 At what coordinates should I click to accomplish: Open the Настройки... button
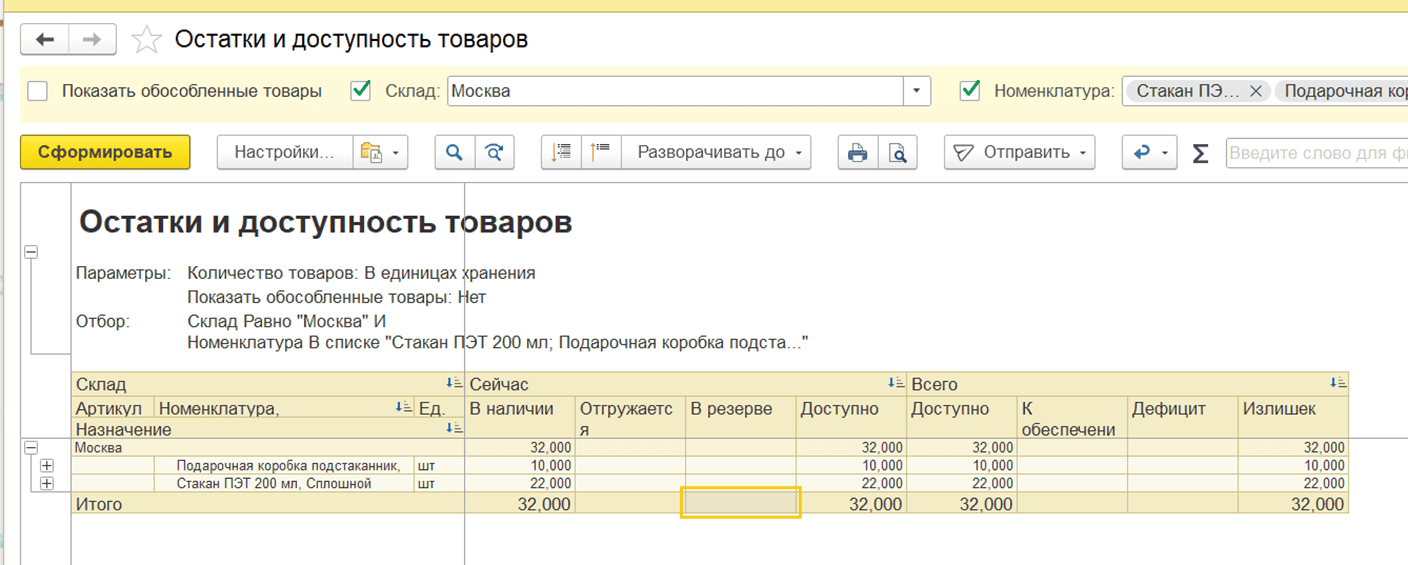point(284,153)
